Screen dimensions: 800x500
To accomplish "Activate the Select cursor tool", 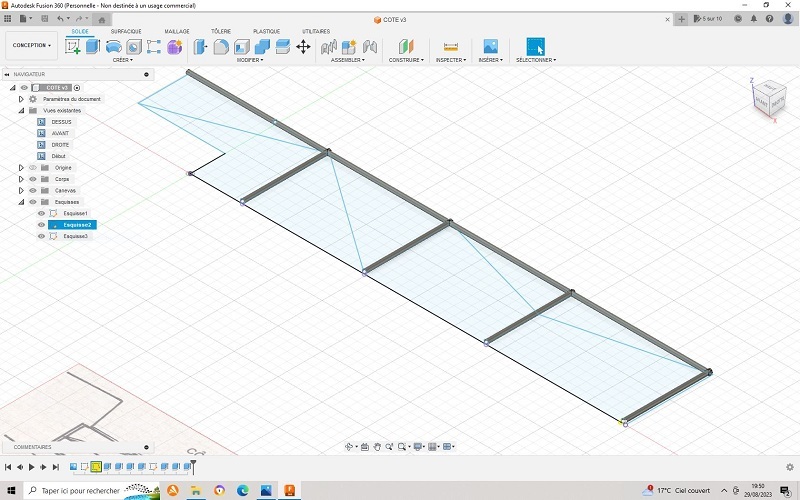I will pyautogui.click(x=535, y=46).
